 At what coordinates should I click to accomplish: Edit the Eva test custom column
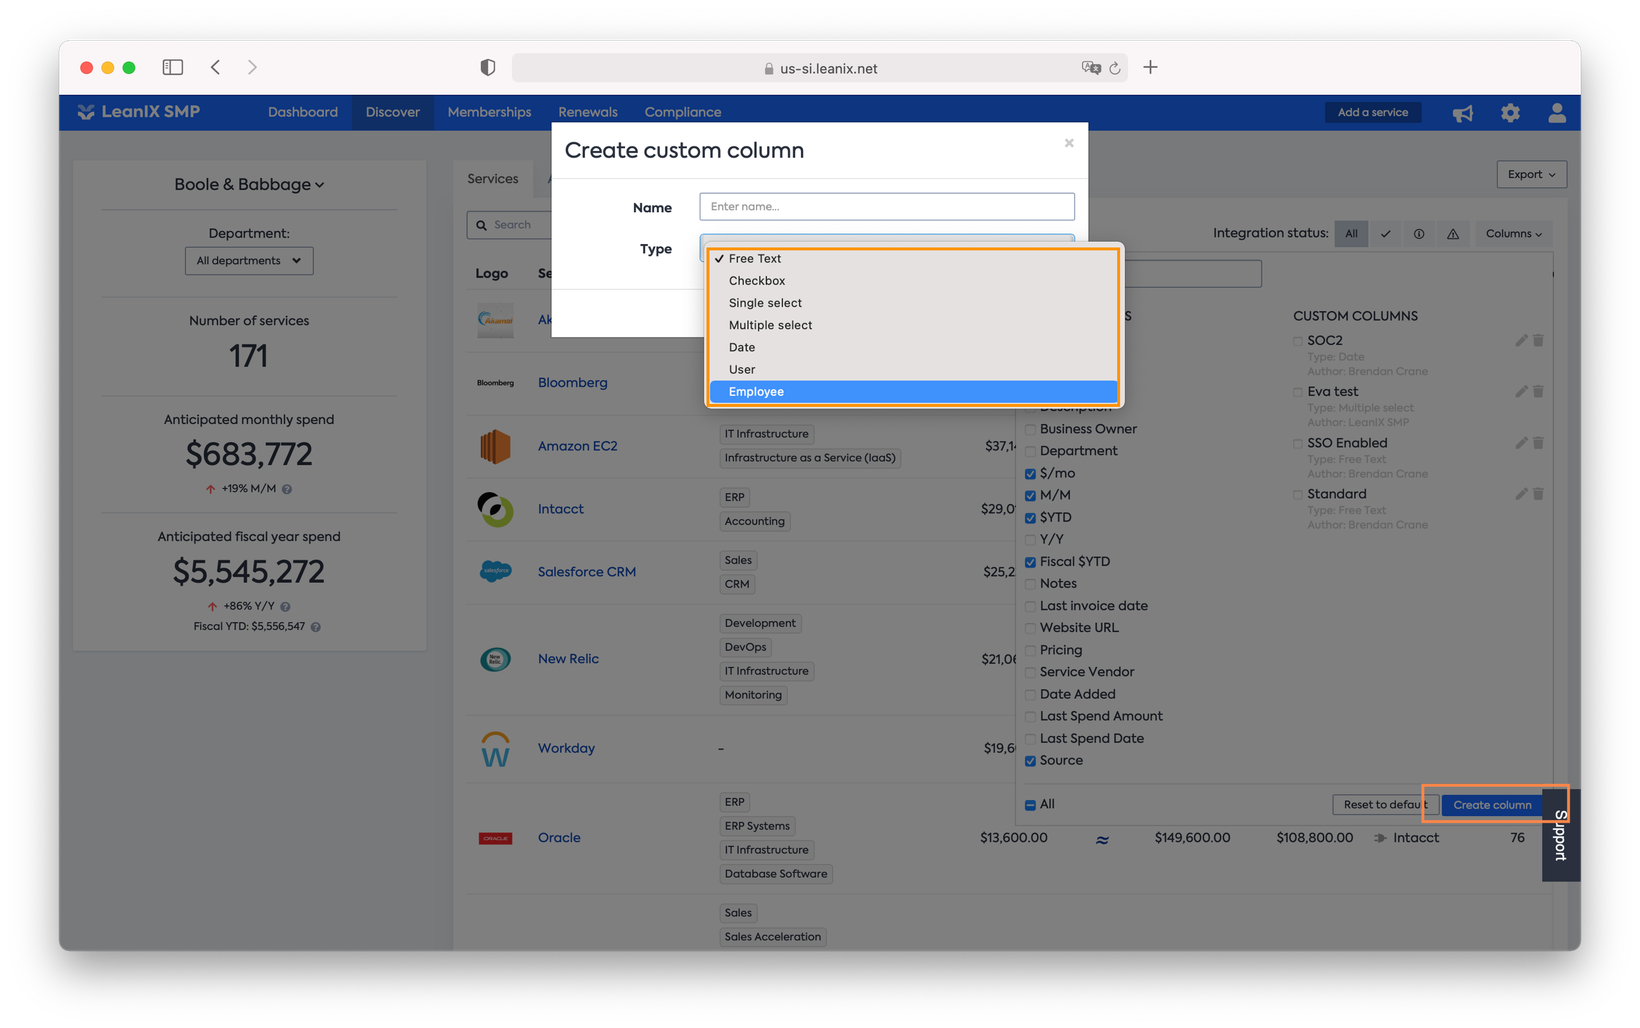point(1521,392)
